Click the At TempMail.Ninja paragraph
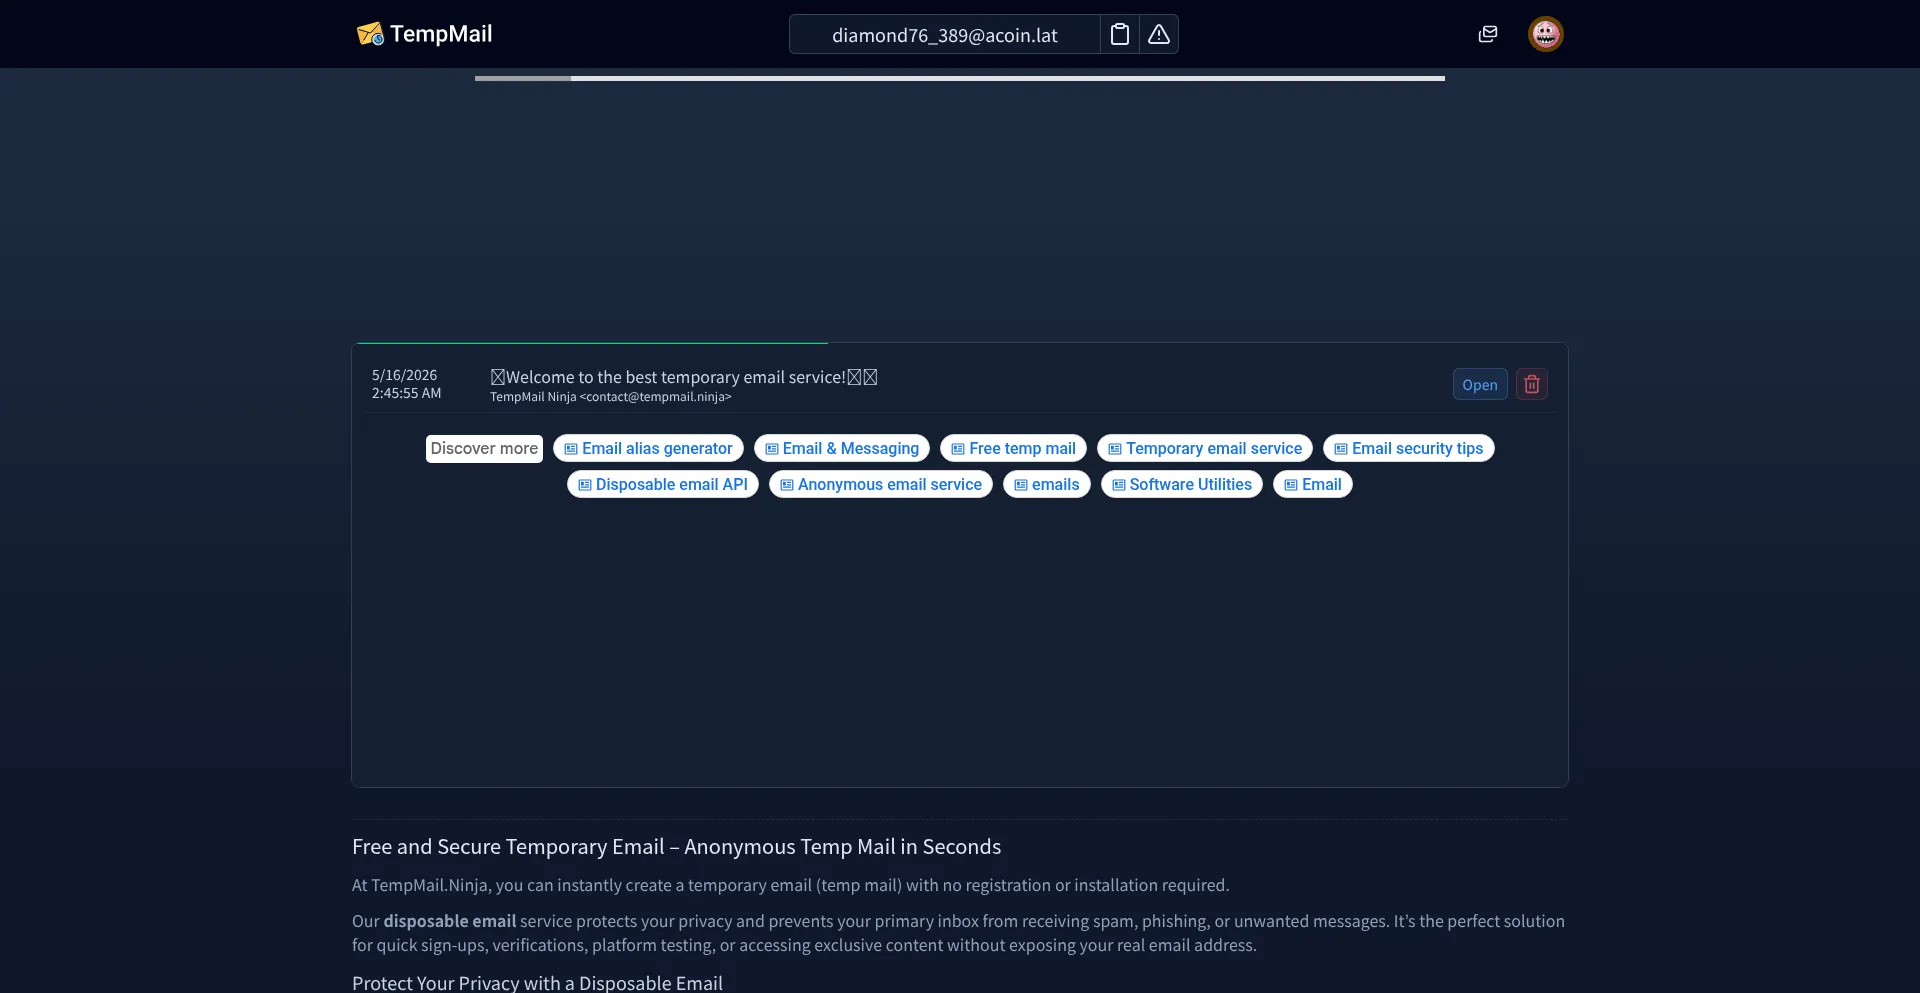 (790, 885)
